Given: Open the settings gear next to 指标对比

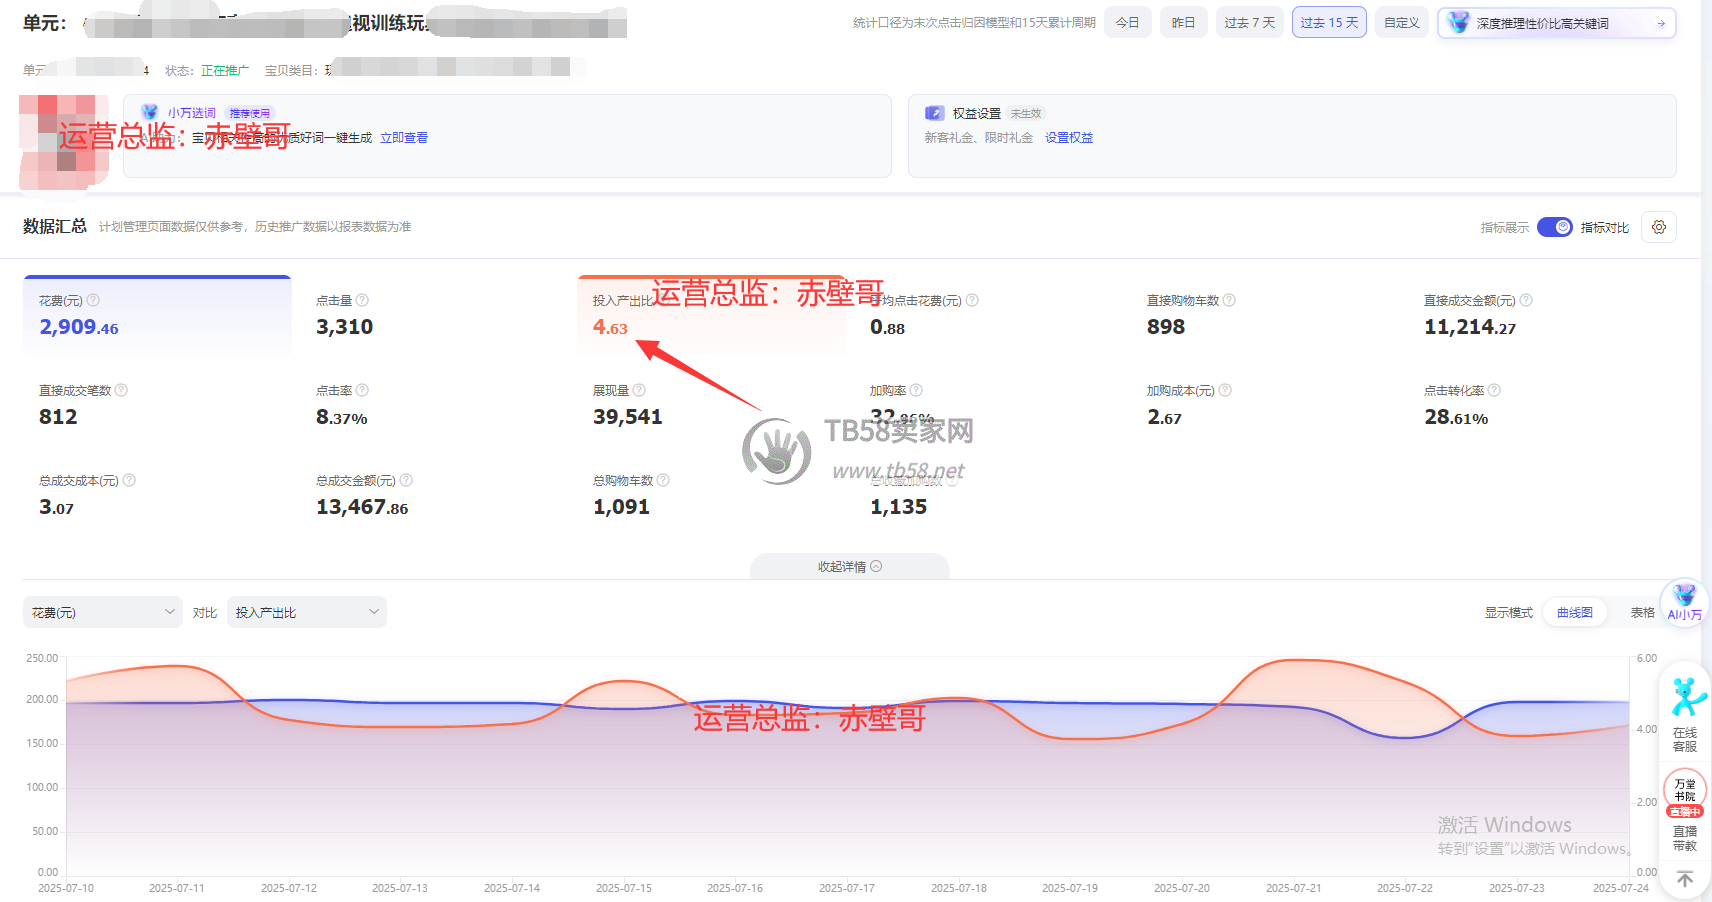Looking at the screenshot, I should (x=1658, y=227).
